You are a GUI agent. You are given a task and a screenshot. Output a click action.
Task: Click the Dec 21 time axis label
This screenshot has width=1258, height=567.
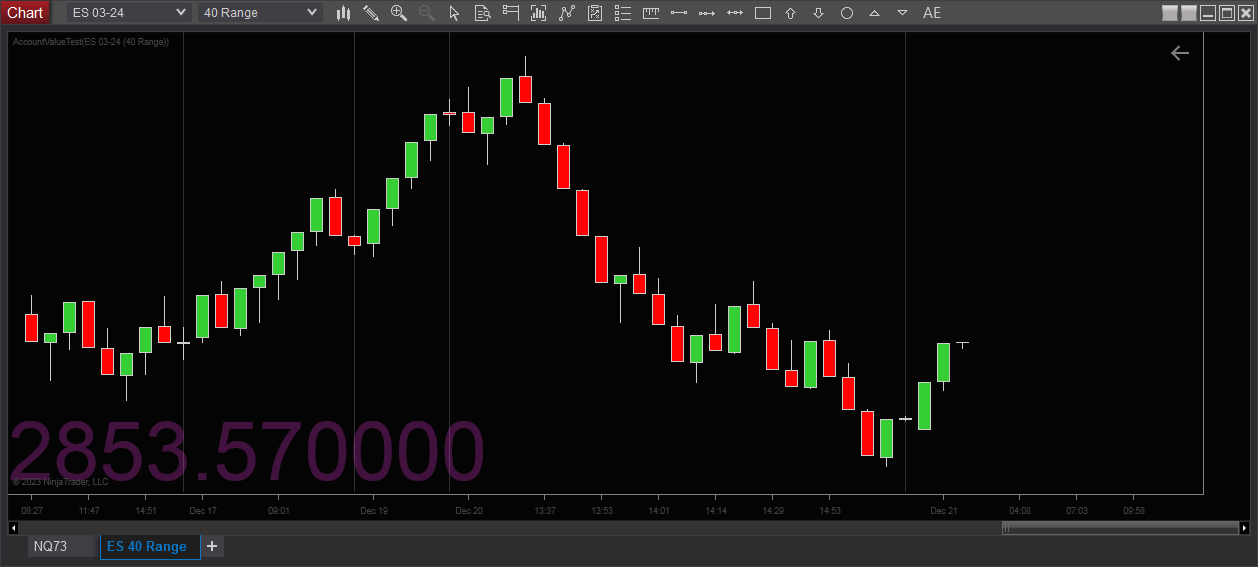[x=944, y=511]
